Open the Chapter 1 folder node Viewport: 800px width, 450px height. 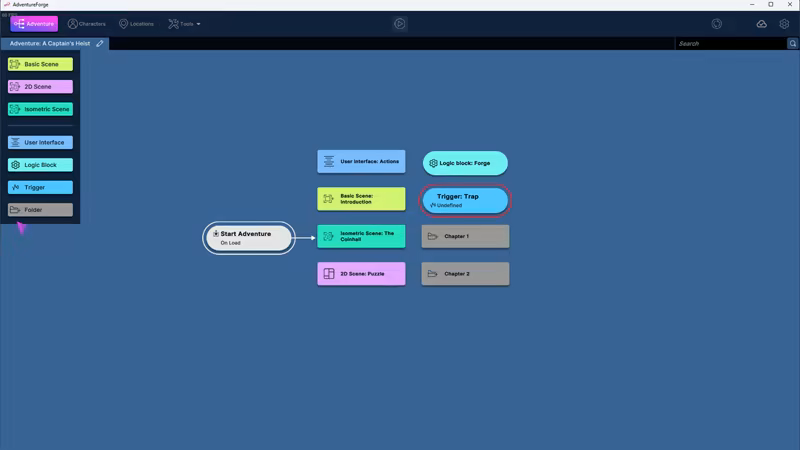tap(465, 236)
